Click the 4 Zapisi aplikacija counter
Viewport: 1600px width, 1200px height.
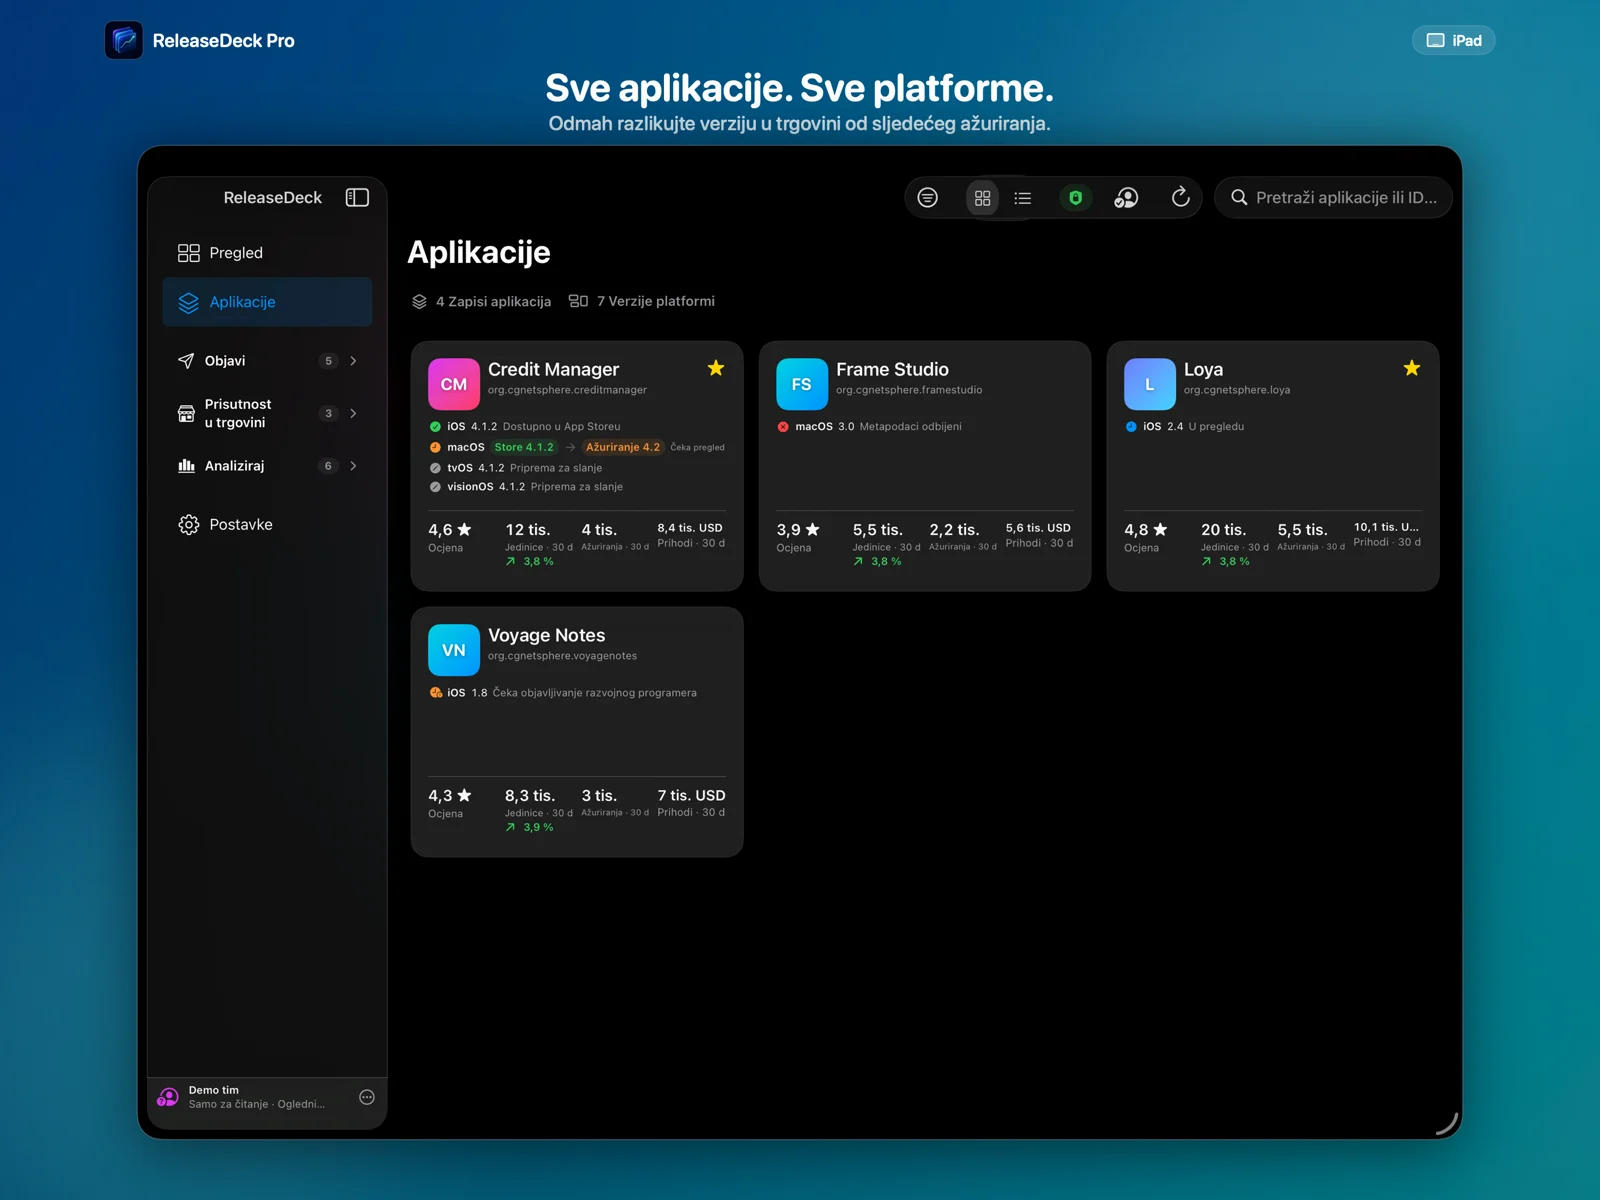point(481,302)
